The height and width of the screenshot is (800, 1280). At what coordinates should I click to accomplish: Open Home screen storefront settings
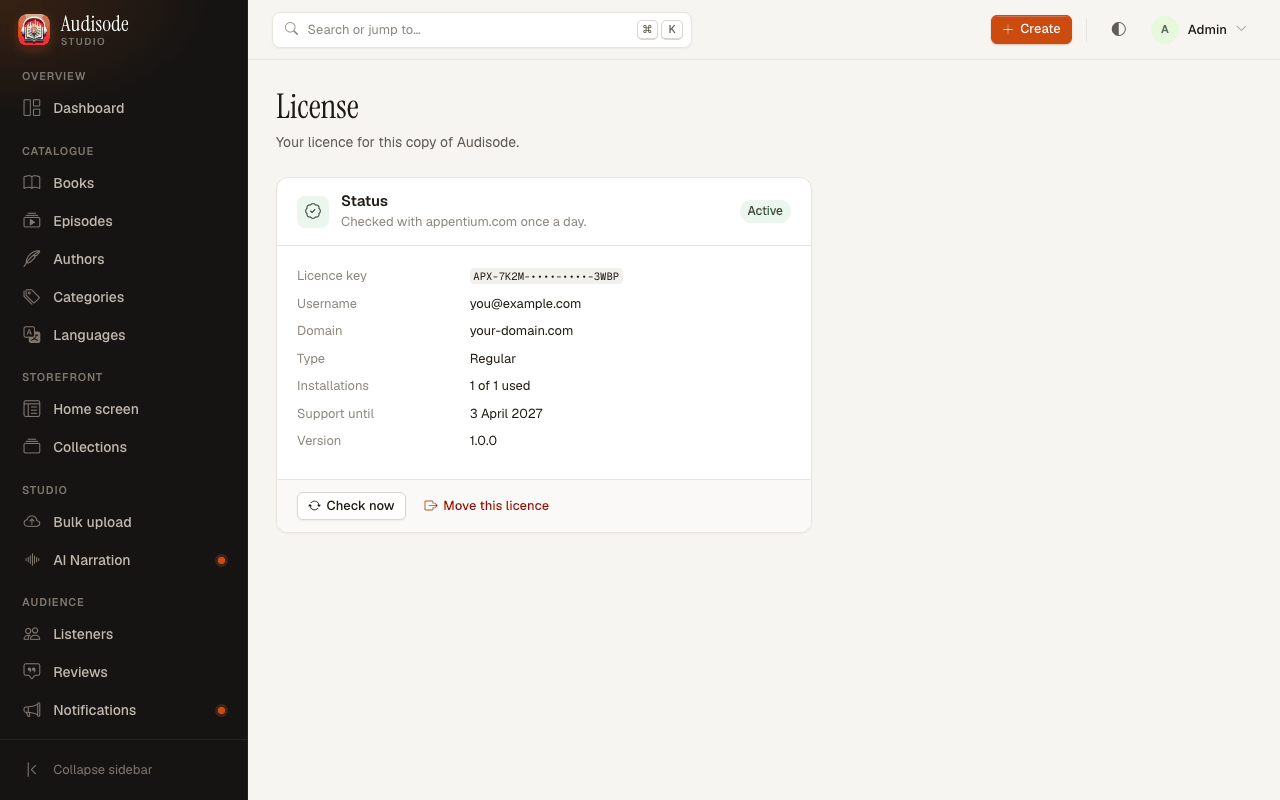click(x=124, y=409)
